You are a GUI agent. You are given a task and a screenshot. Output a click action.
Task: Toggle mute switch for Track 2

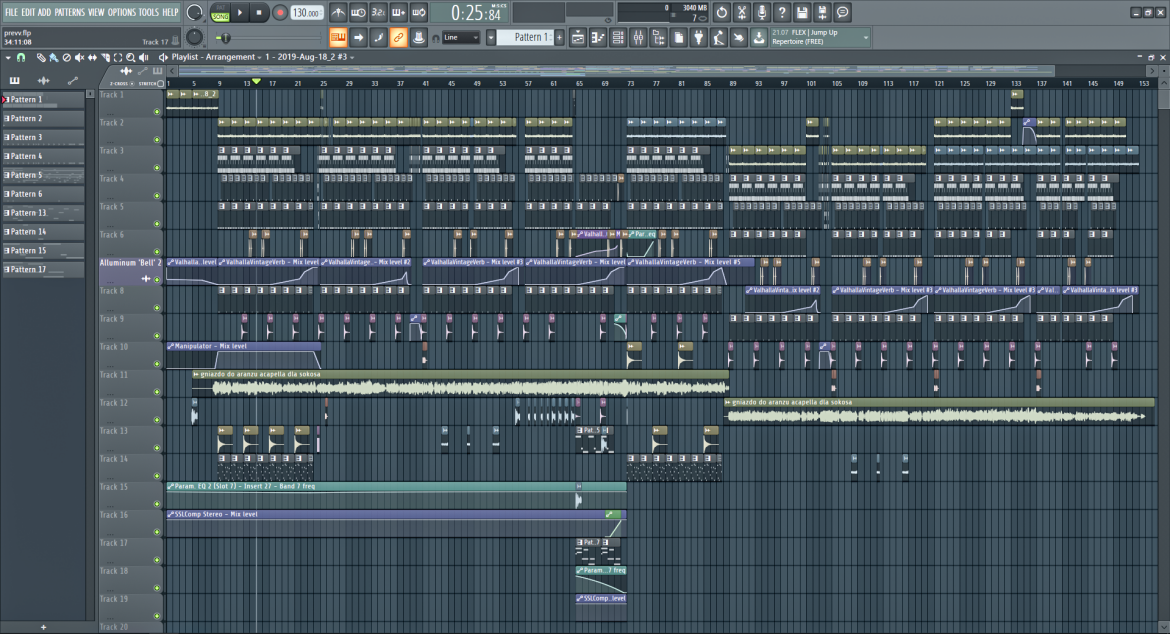(157, 139)
